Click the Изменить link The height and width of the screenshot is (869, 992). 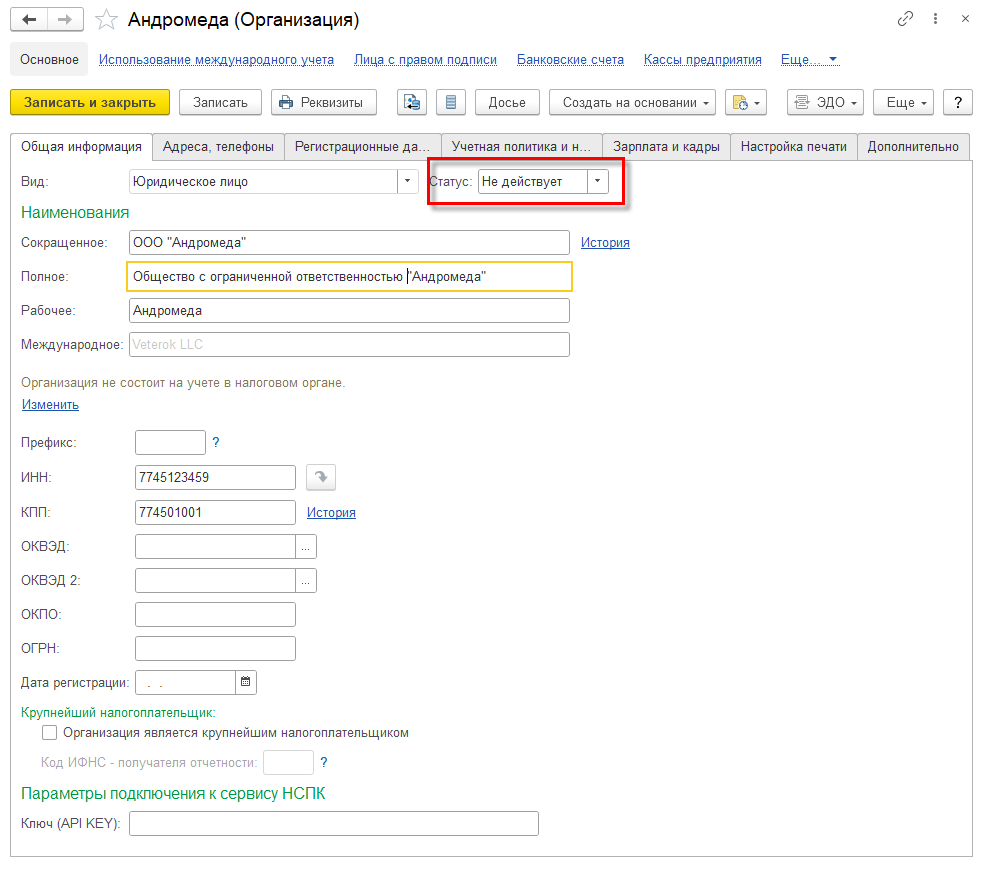click(50, 405)
